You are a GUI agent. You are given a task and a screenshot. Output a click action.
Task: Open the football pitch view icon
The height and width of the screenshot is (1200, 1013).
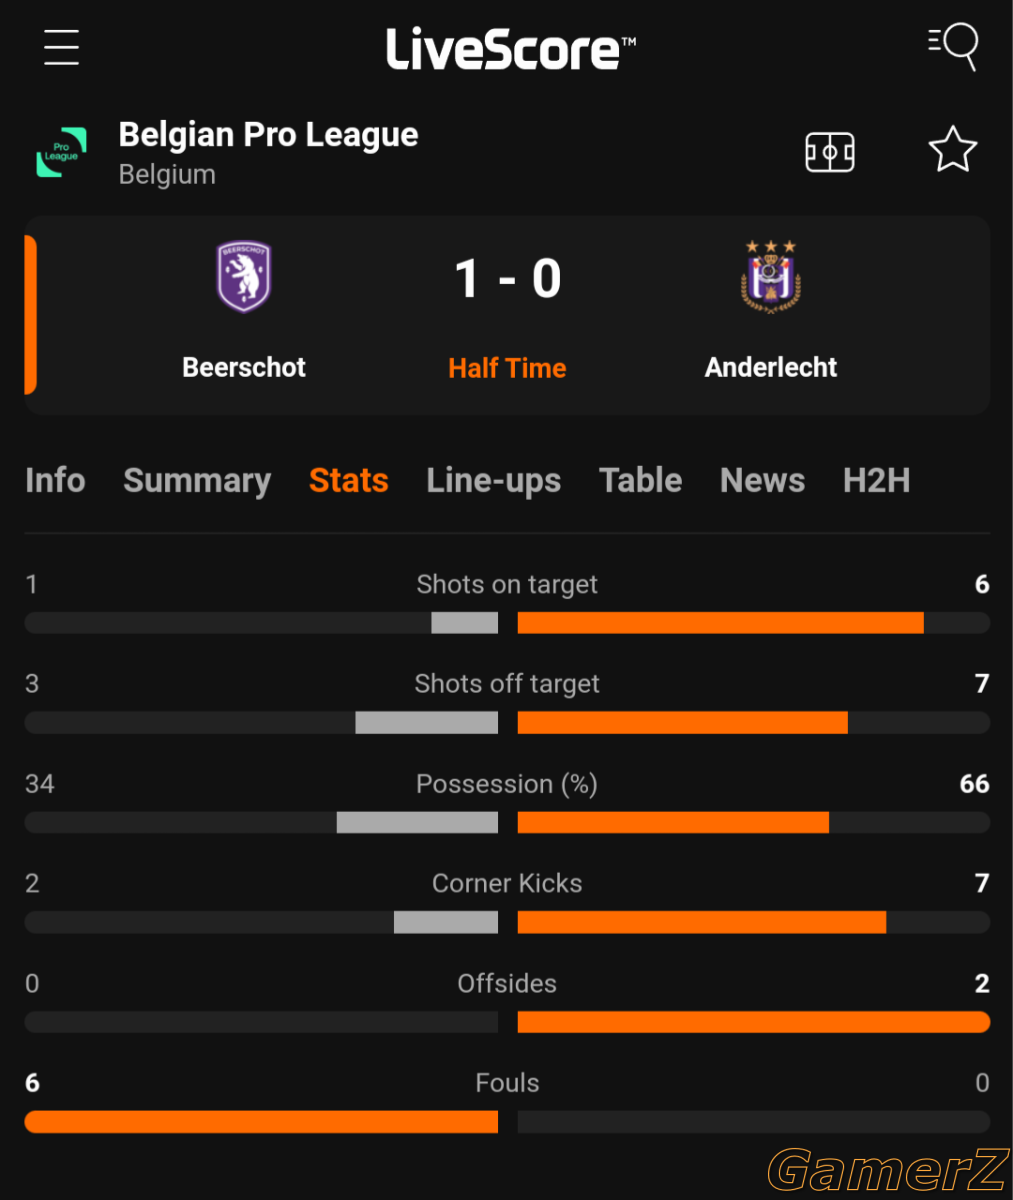(830, 152)
